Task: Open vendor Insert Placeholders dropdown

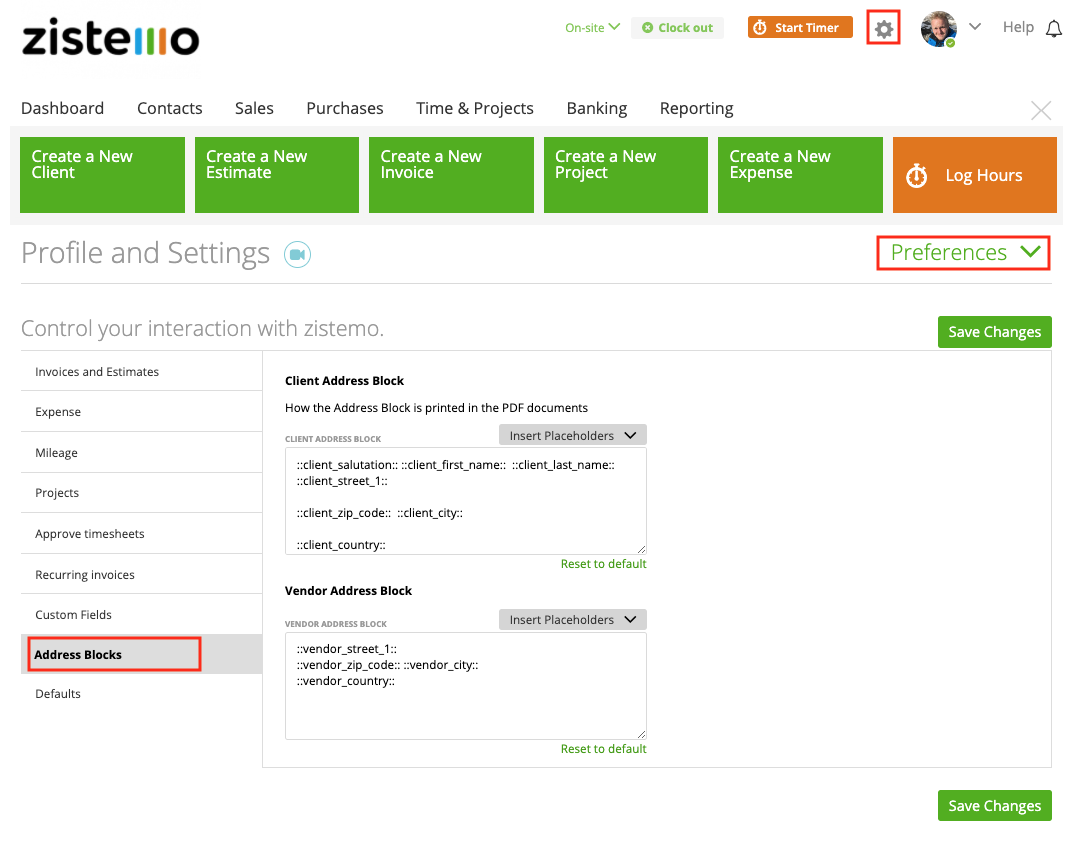Action: [572, 620]
